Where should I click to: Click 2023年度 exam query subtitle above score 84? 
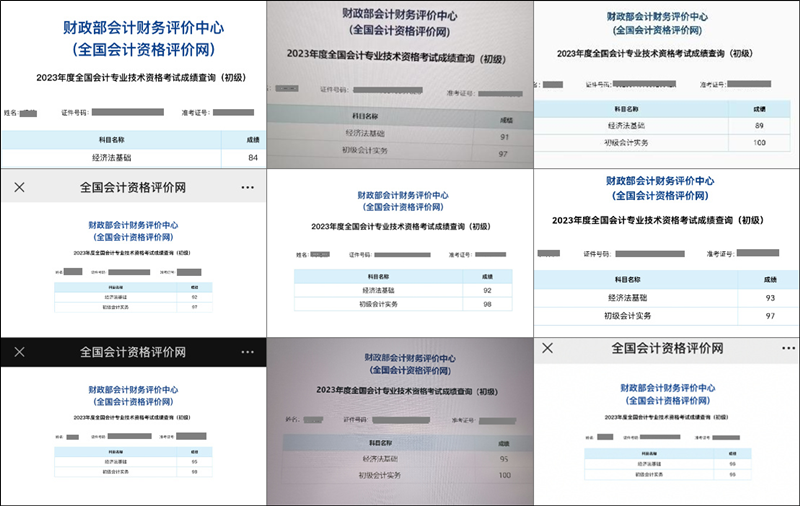tap(141, 78)
